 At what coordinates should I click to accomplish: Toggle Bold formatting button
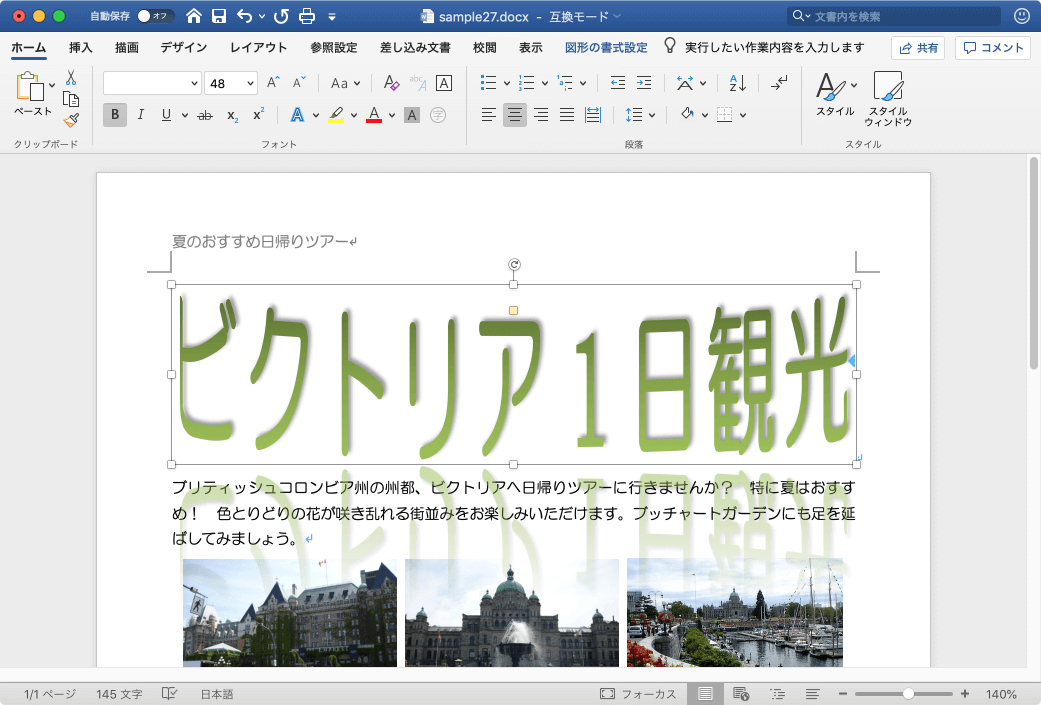coord(115,115)
